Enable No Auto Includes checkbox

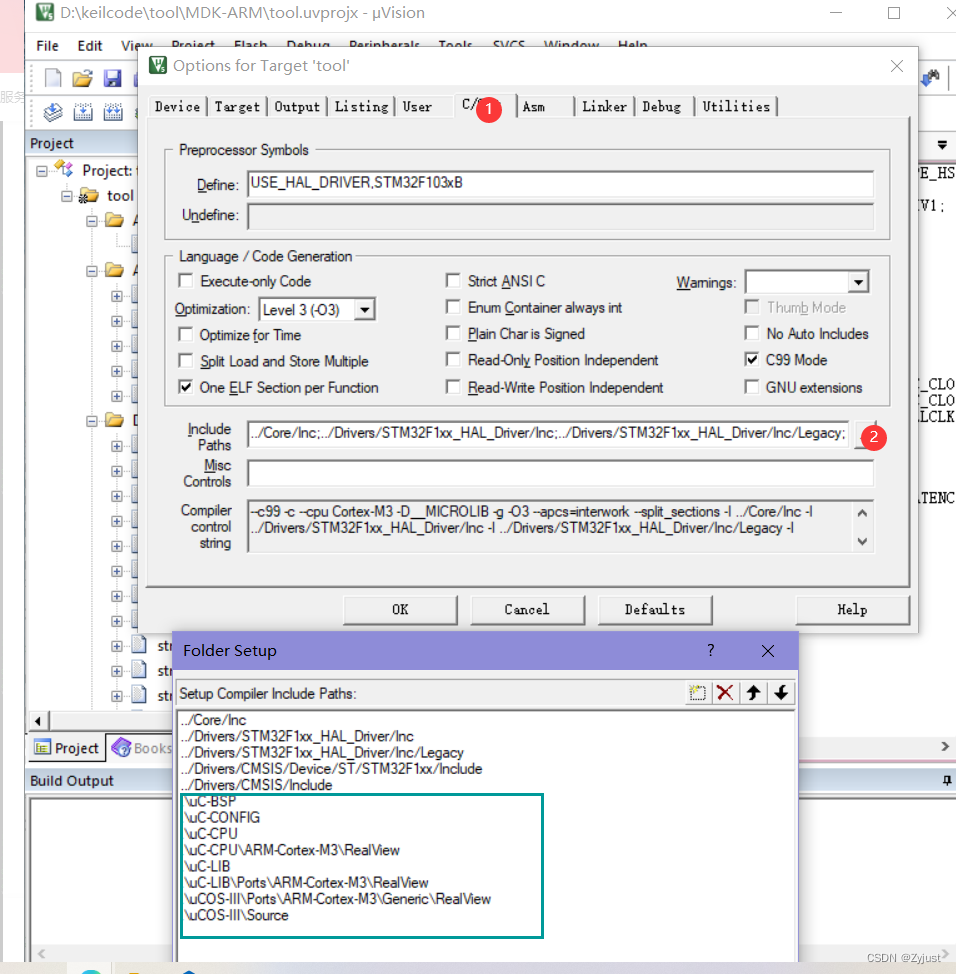(752, 334)
